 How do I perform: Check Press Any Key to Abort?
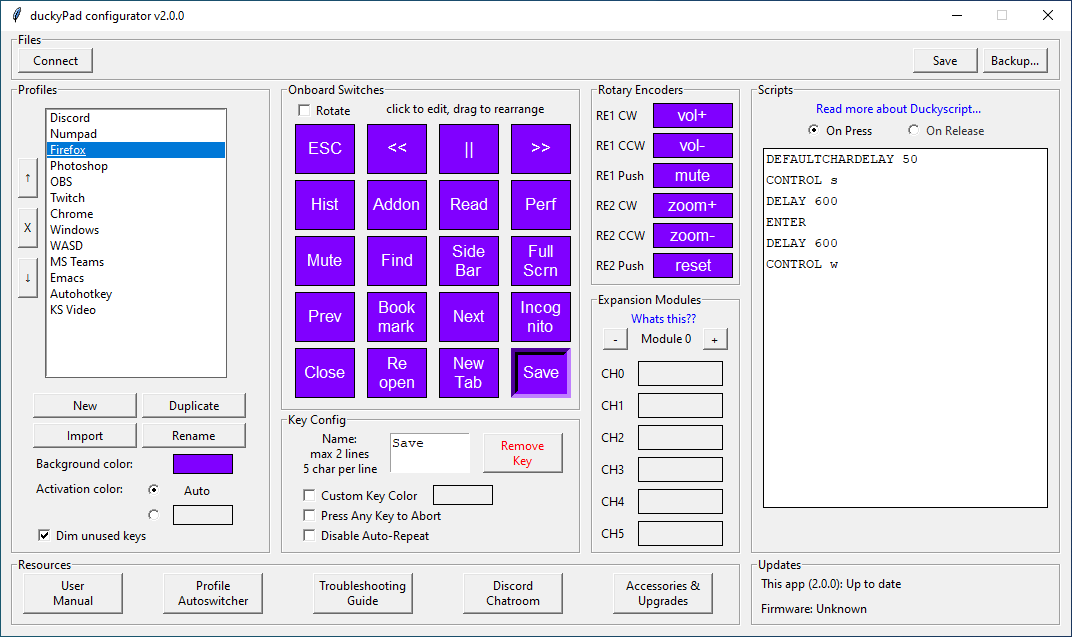pos(309,515)
